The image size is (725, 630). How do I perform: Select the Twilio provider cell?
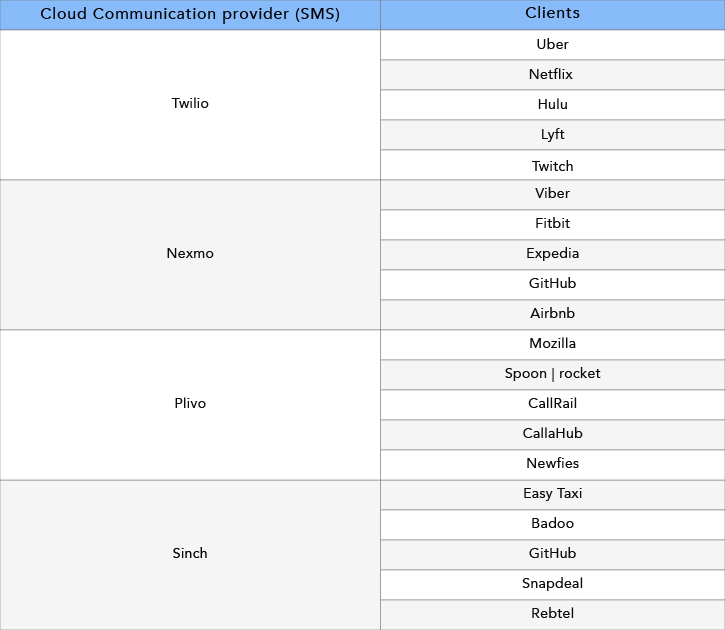click(x=190, y=104)
